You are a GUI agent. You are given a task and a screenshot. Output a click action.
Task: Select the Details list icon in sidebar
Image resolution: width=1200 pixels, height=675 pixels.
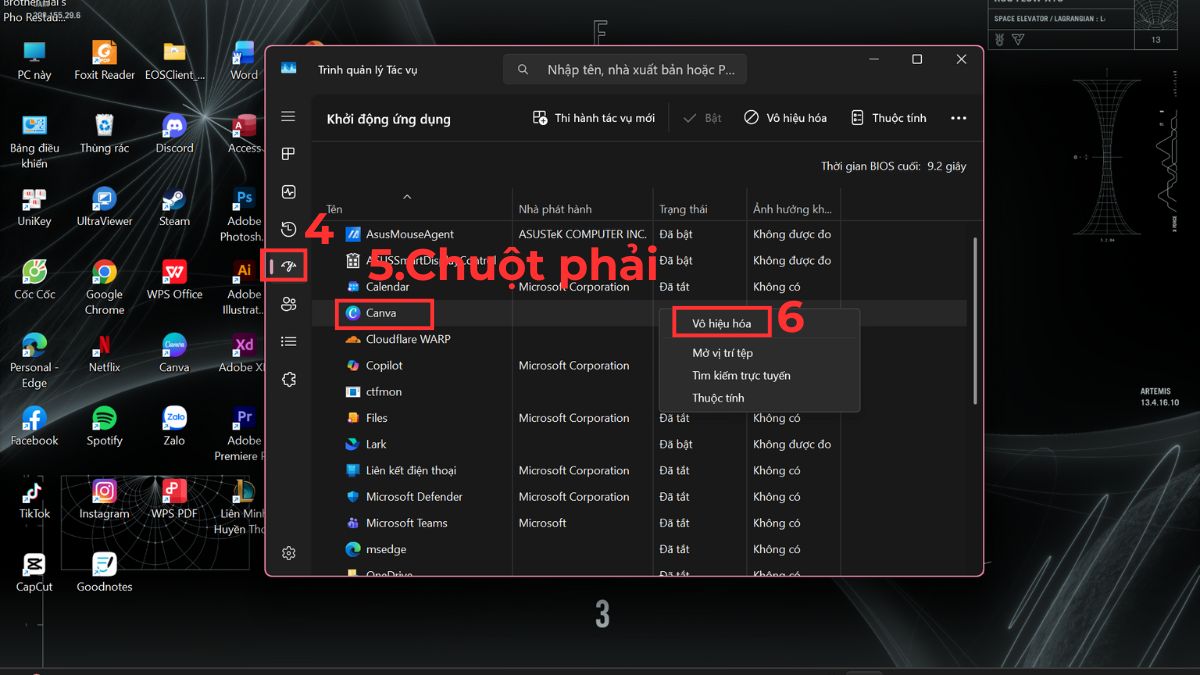pos(288,341)
